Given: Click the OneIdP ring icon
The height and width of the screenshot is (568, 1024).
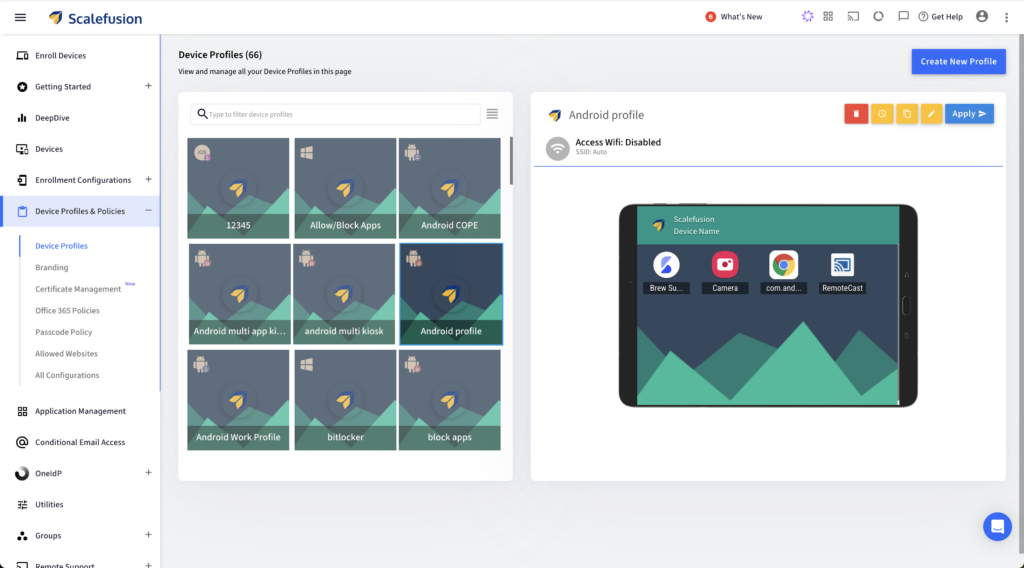Looking at the screenshot, I should click(22, 473).
